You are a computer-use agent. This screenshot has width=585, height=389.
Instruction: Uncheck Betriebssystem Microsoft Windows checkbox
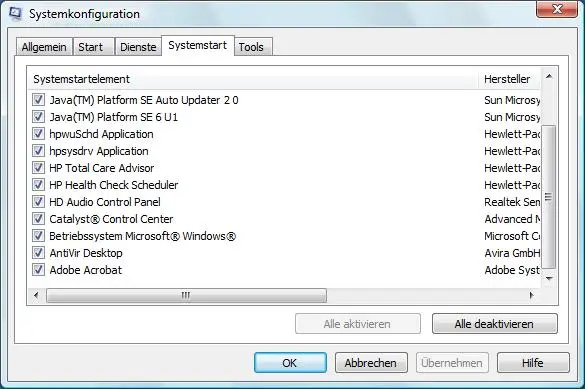[x=38, y=236]
